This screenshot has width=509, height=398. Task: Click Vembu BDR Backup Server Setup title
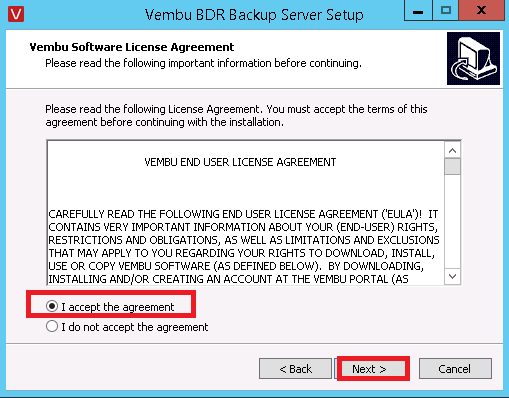[254, 15]
